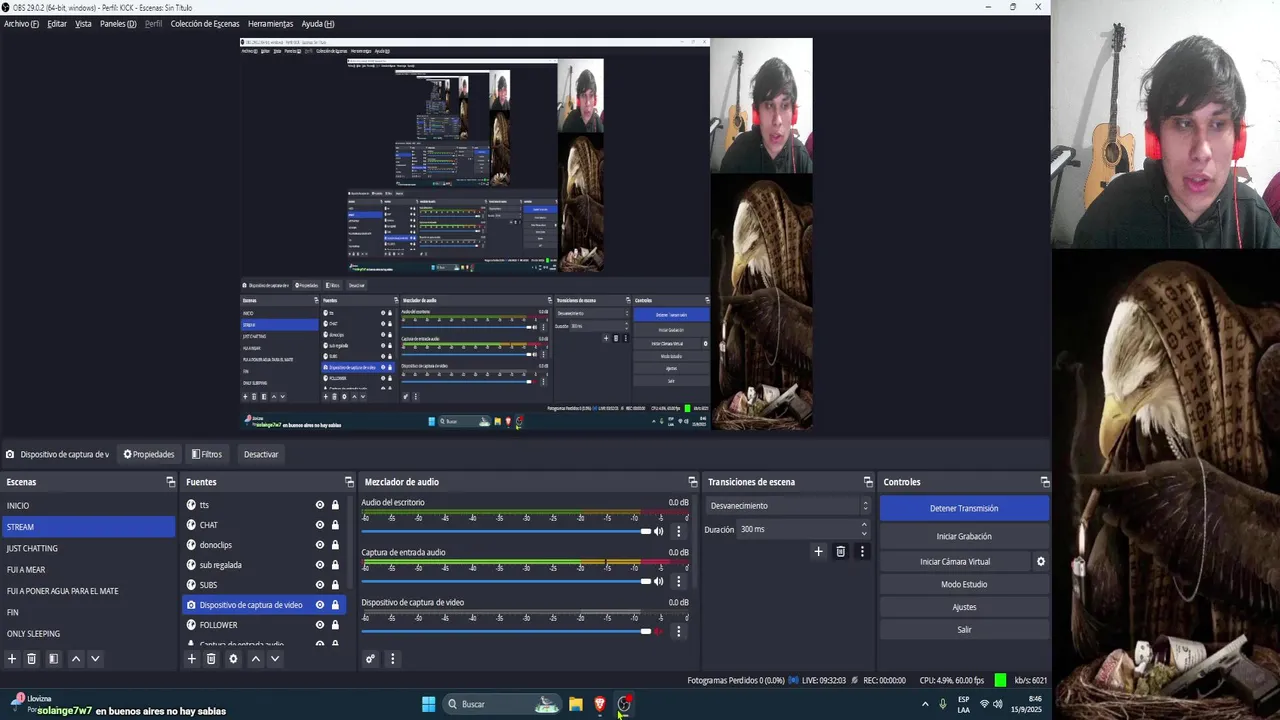
Task: Hide the donoclips source
Action: [320, 545]
